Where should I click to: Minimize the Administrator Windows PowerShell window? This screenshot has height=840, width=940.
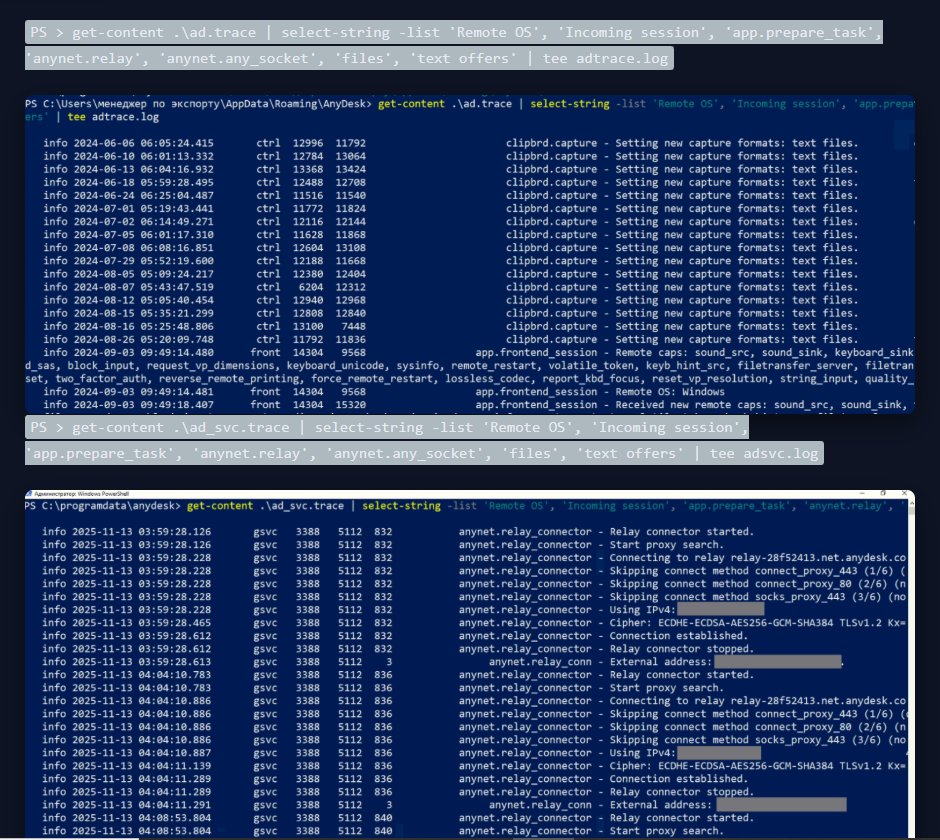(862, 493)
